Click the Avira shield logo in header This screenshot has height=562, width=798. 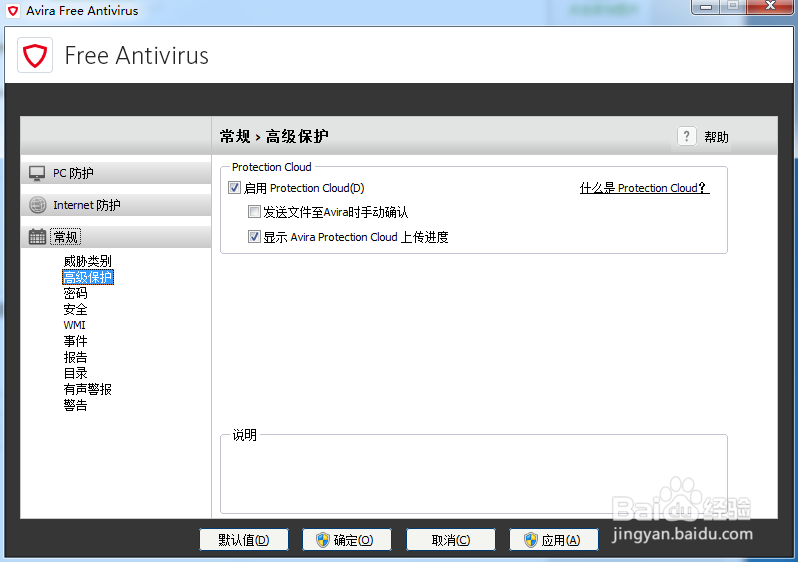click(x=35, y=55)
